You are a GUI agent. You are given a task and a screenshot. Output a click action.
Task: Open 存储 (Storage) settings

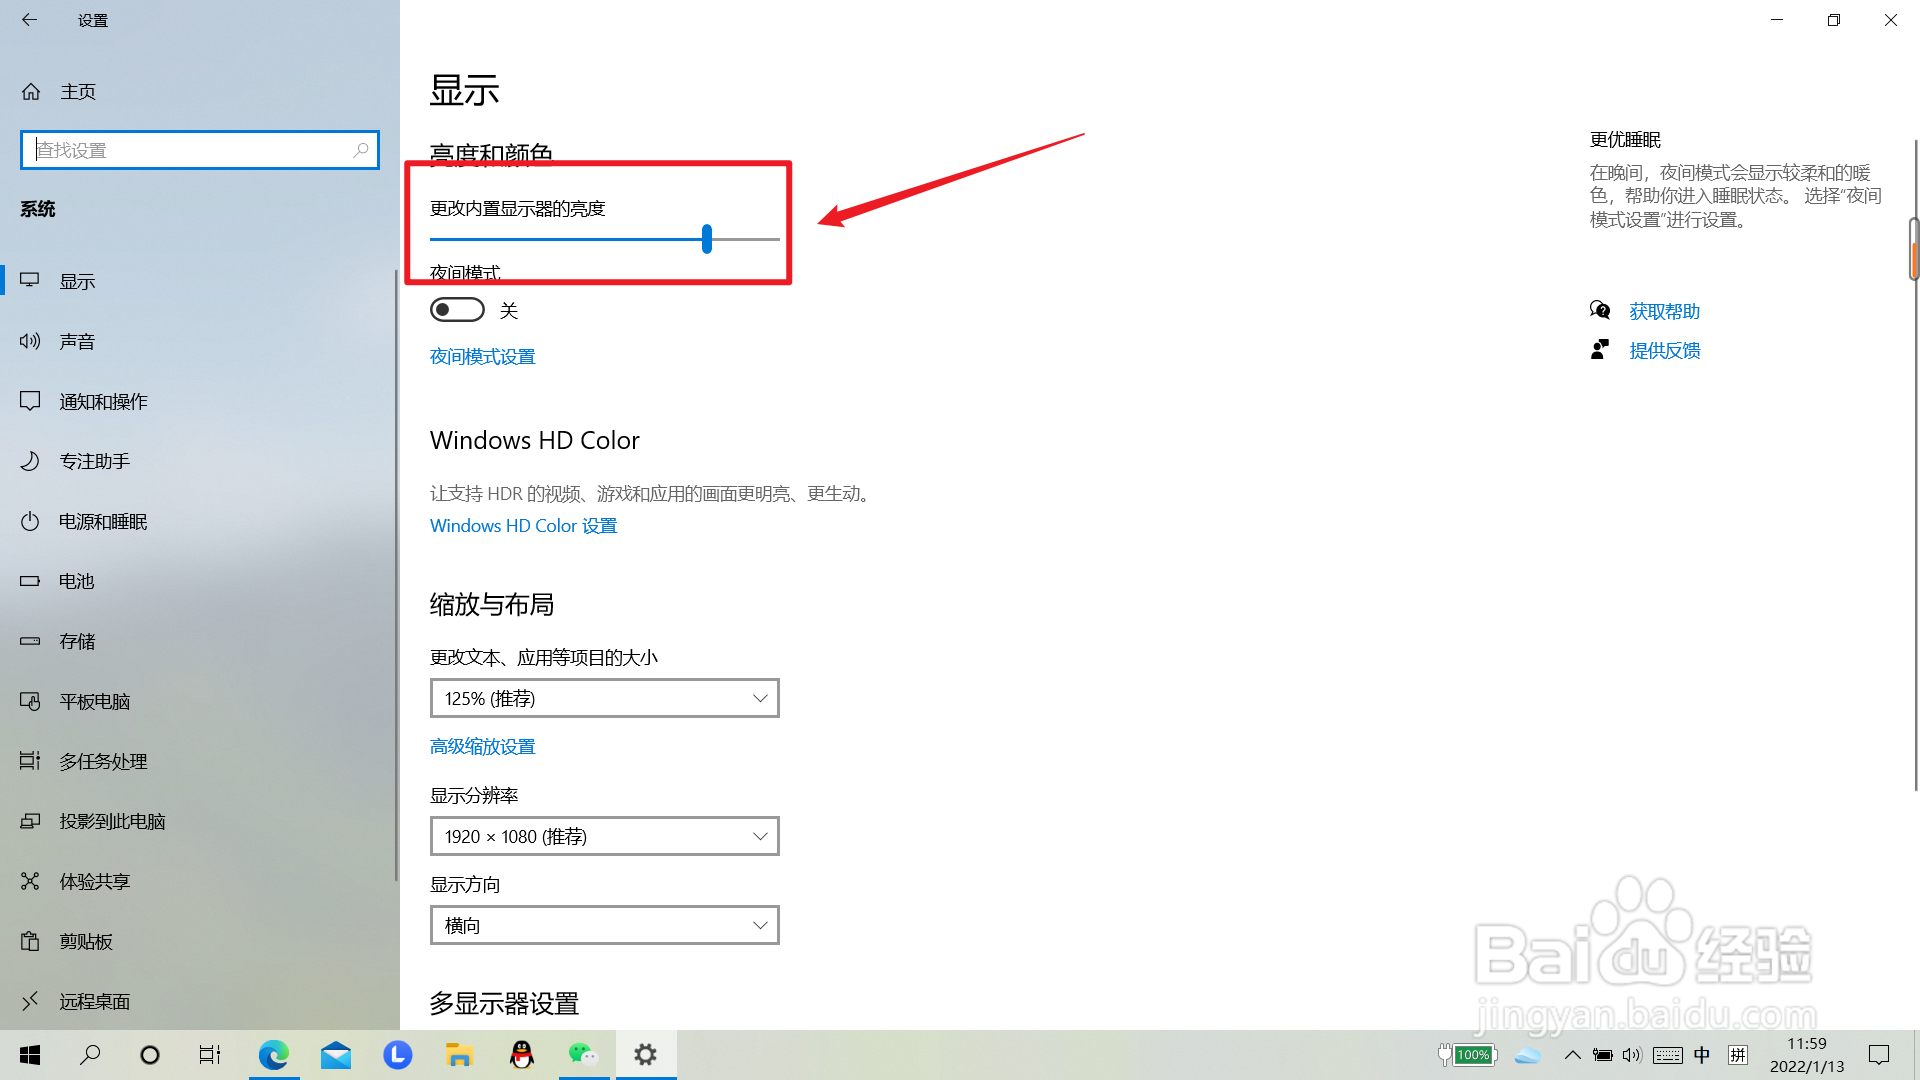(x=75, y=641)
